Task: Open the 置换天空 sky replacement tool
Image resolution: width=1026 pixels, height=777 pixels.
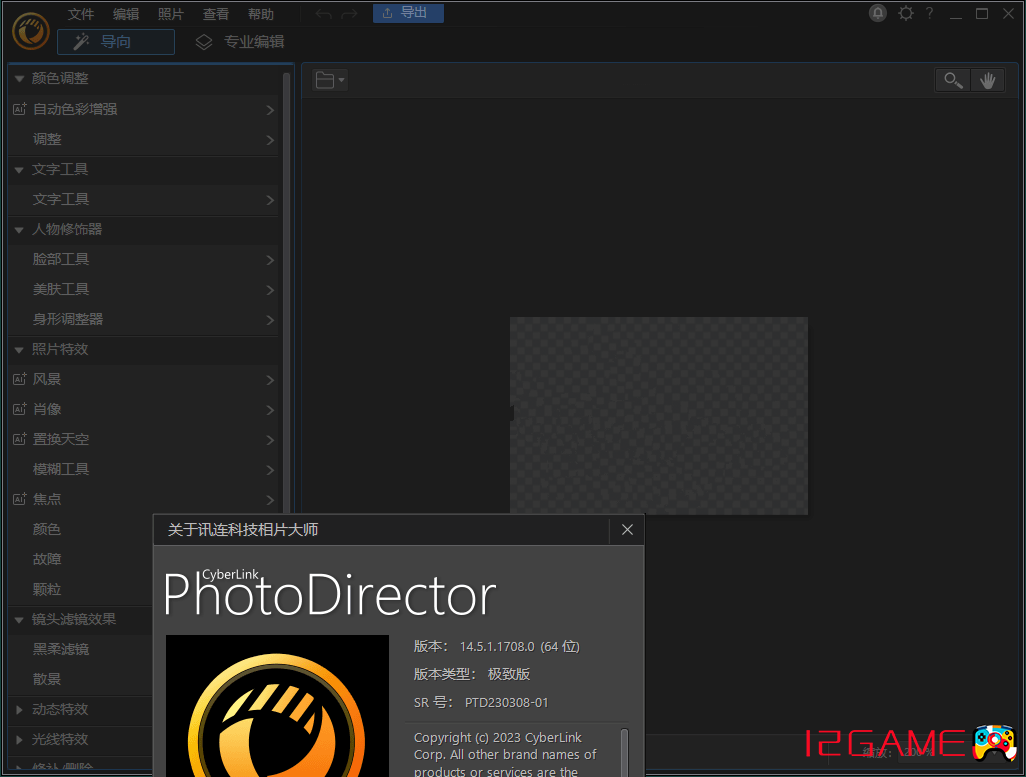Action: click(61, 439)
